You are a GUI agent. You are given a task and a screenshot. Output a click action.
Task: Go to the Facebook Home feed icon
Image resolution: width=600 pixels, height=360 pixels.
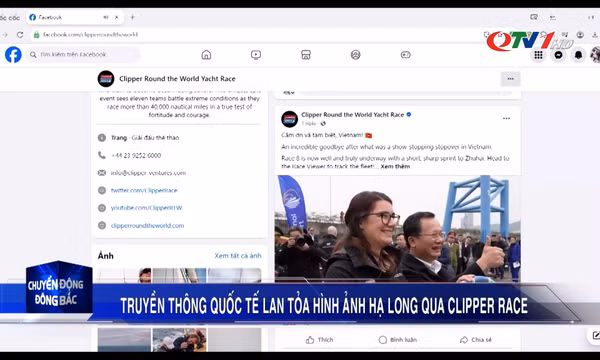coord(206,55)
